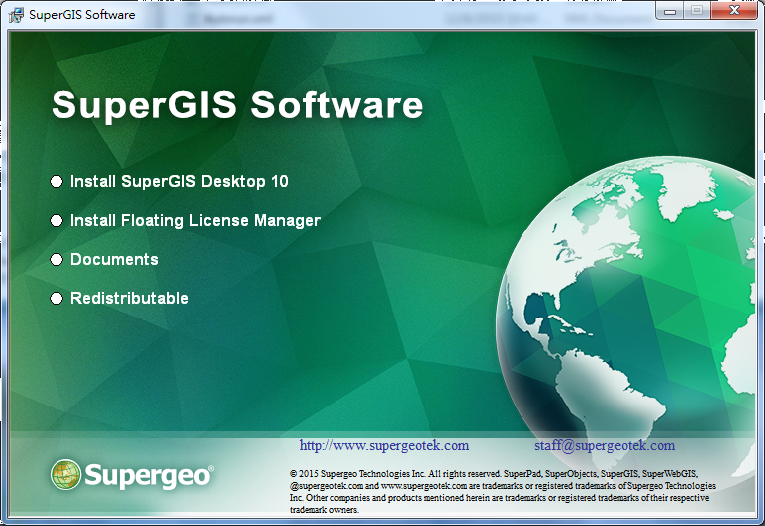Screen dimensions: 765x526
Task: Select the Install Floating License Manager radio bullet
Action: pos(57,221)
